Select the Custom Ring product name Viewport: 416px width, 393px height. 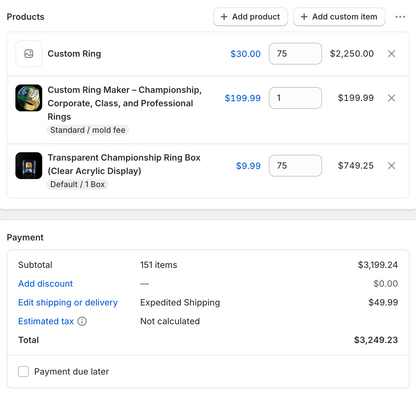(74, 54)
